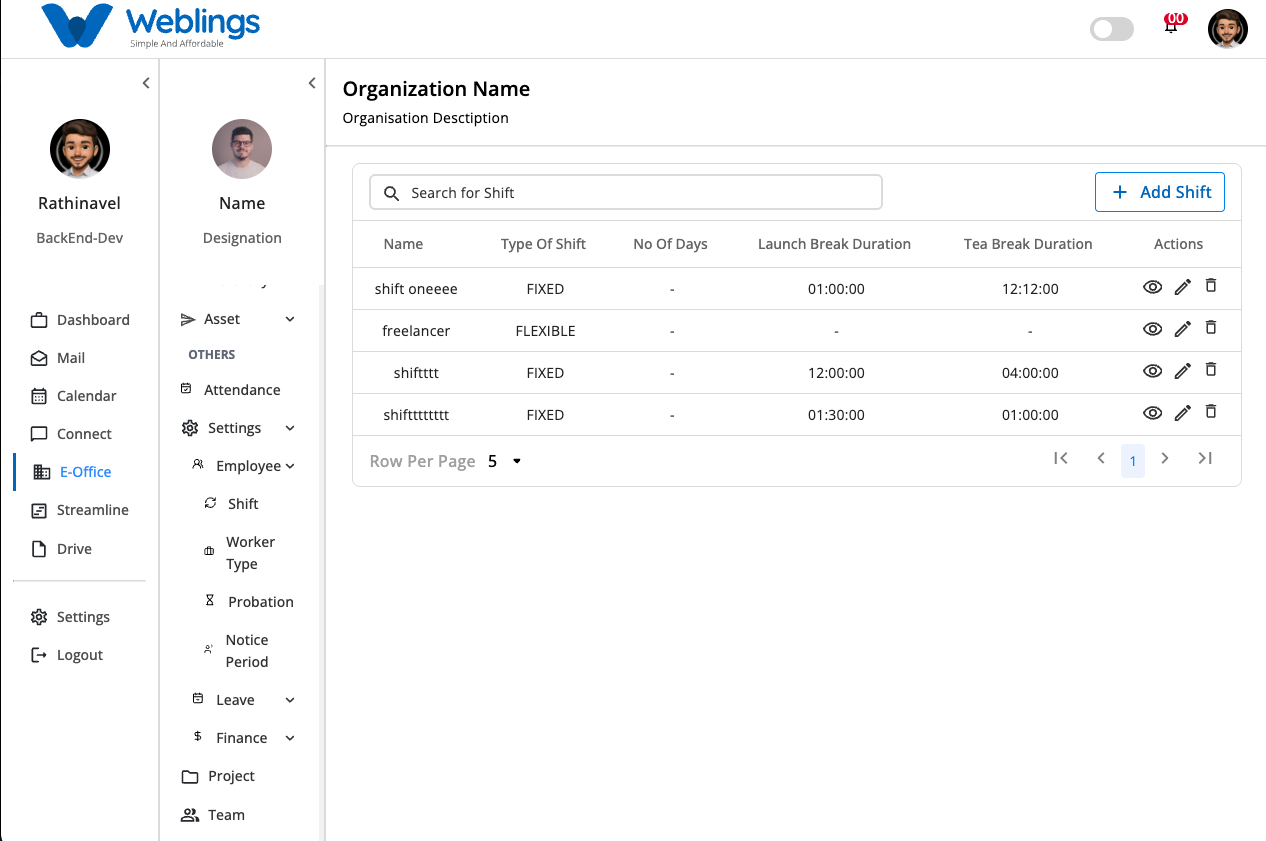Open the Row Per Page dropdown
1266x841 pixels.
click(506, 461)
